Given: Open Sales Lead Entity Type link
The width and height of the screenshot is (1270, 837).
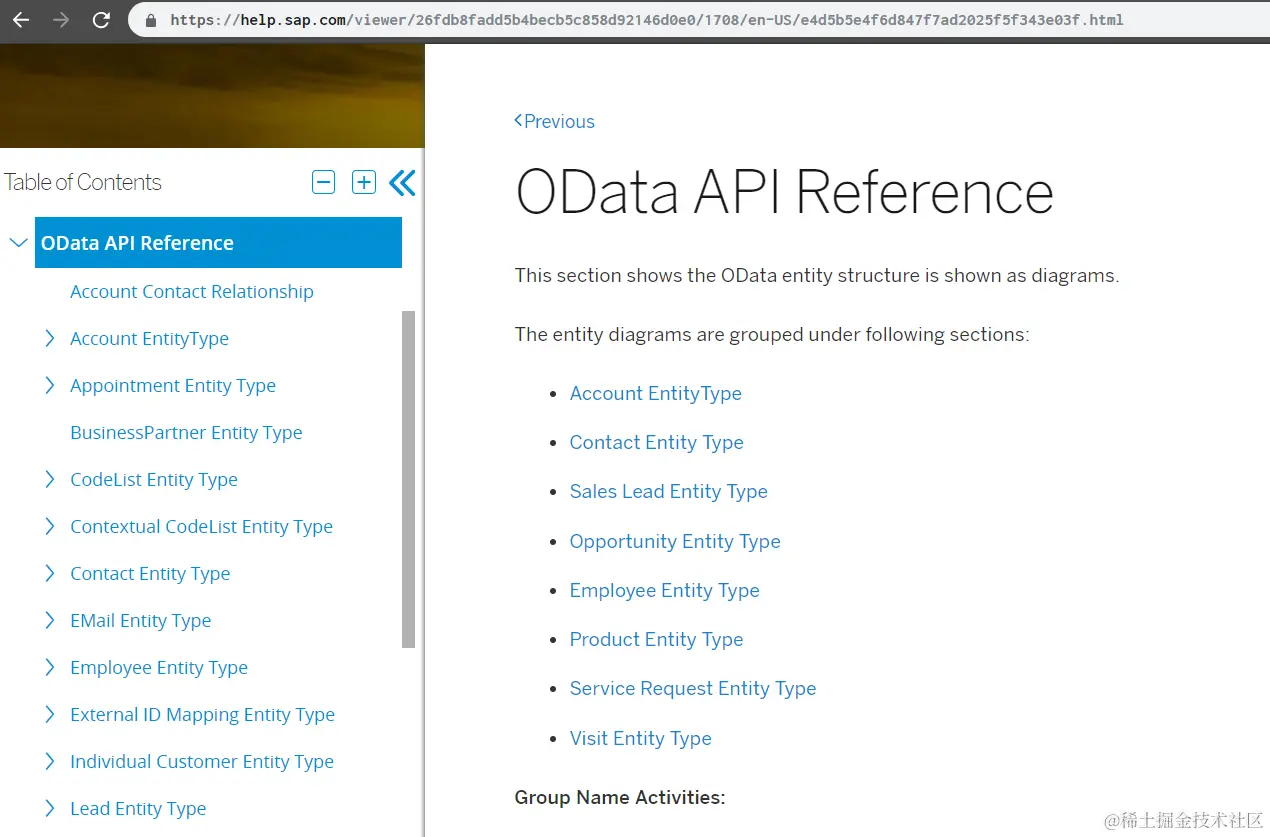Looking at the screenshot, I should click(x=668, y=492).
